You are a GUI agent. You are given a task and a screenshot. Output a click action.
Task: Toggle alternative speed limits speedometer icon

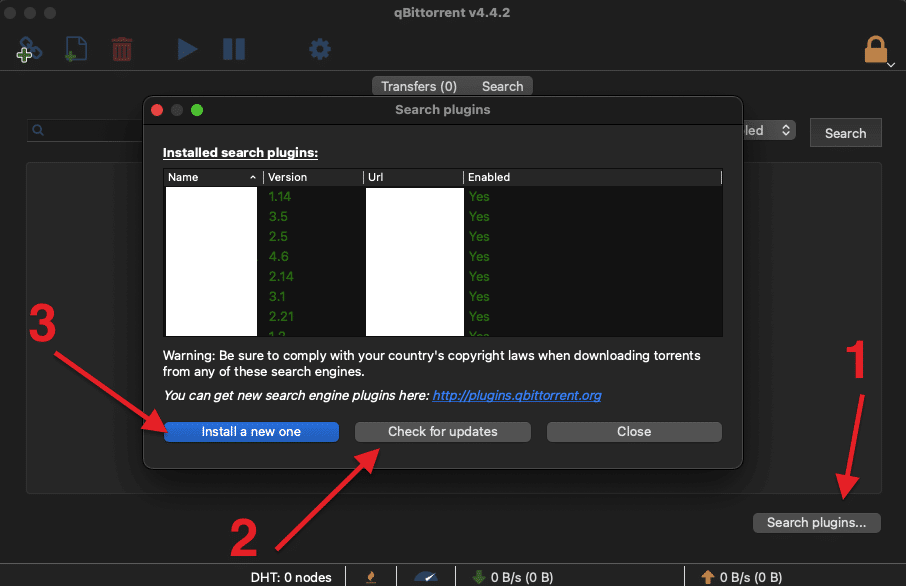point(426,577)
